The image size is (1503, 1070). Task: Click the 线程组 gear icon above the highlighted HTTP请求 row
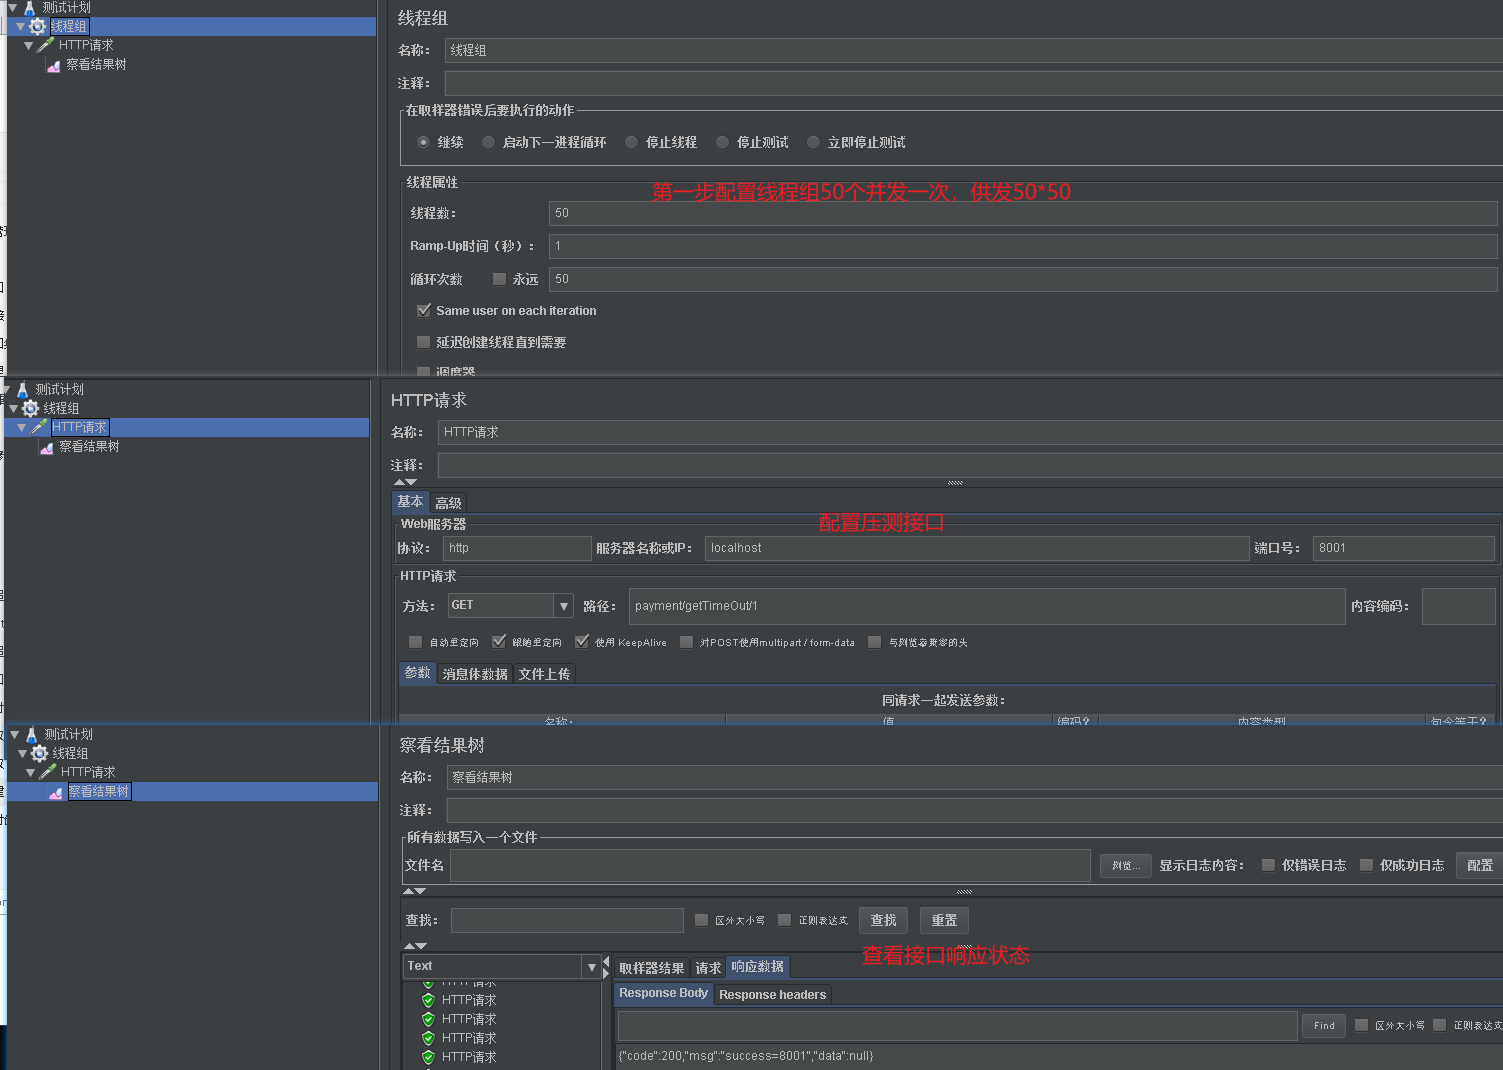(31, 408)
